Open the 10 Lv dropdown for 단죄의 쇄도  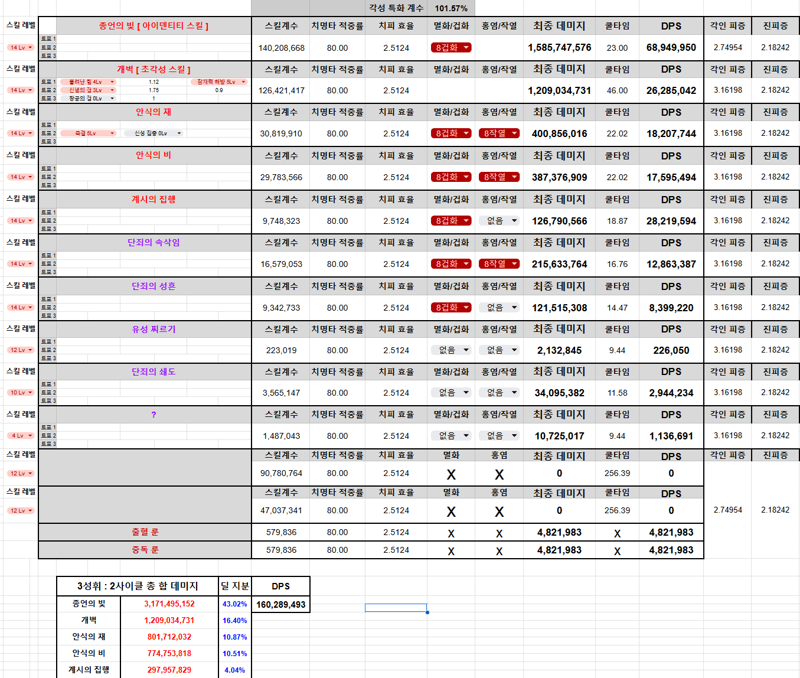pyautogui.click(x=20, y=393)
